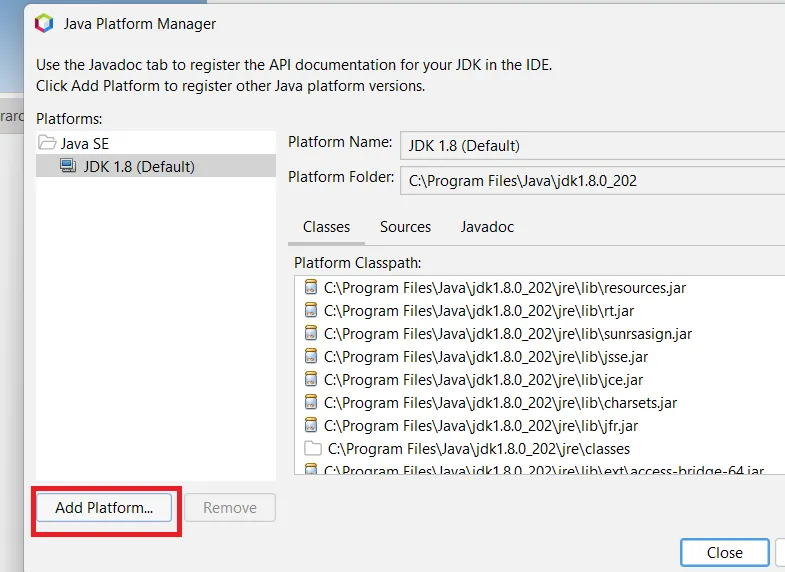
Task: Click the Platform Name: label
Action: coord(340,142)
